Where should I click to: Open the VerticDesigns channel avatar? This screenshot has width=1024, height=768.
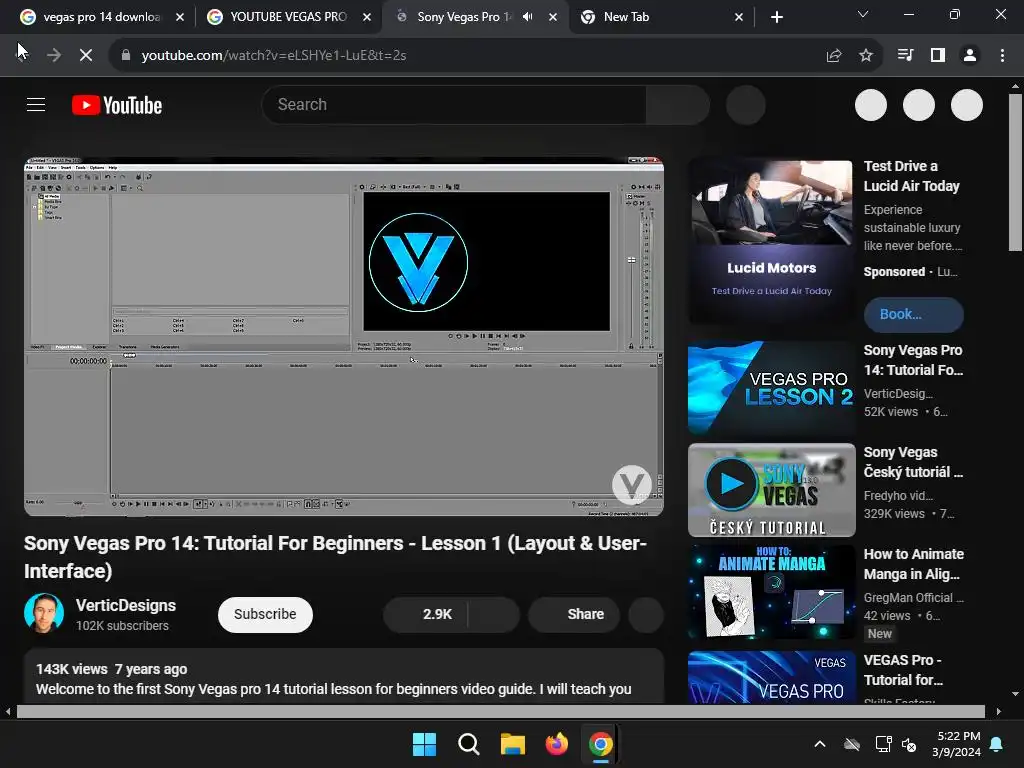click(44, 614)
